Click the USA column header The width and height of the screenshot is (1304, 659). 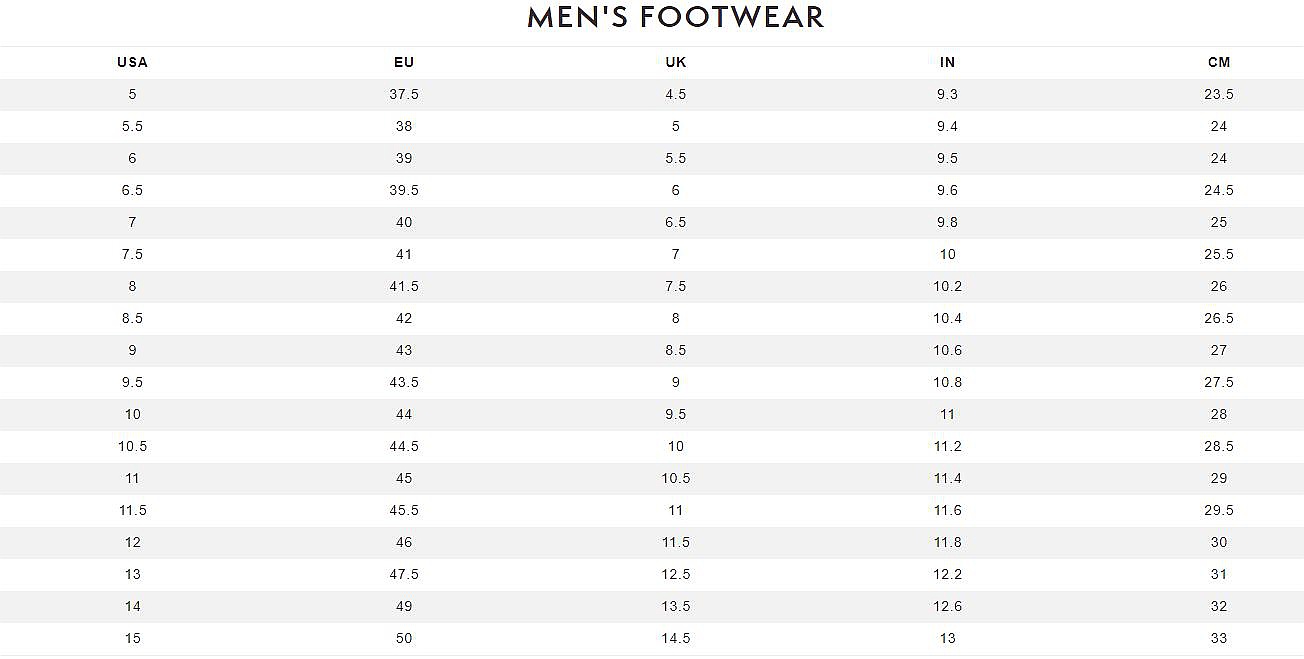[x=132, y=62]
